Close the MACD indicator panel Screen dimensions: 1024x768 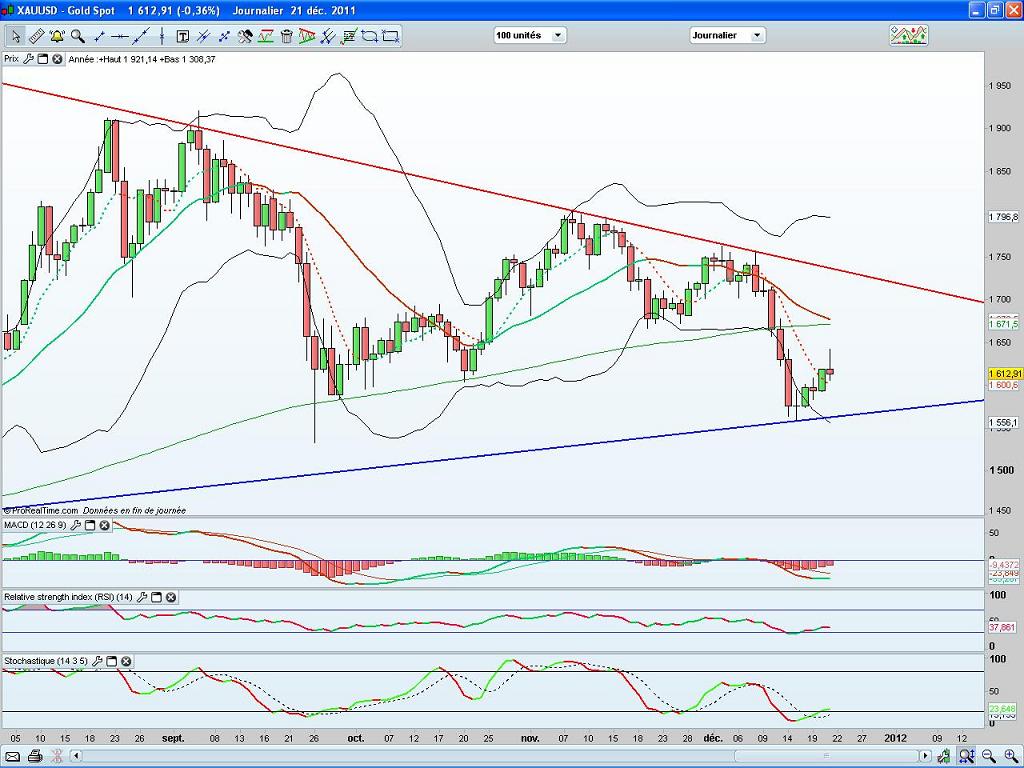(104, 525)
